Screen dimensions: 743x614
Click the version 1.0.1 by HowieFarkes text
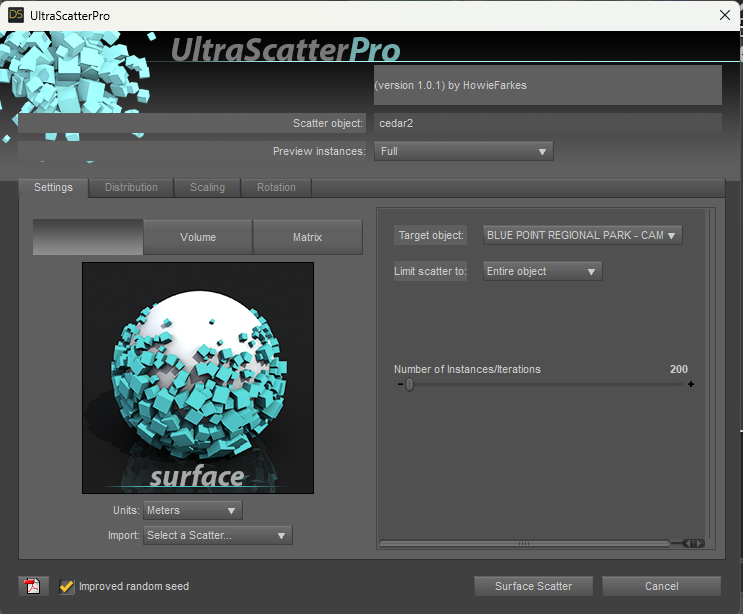pos(451,85)
